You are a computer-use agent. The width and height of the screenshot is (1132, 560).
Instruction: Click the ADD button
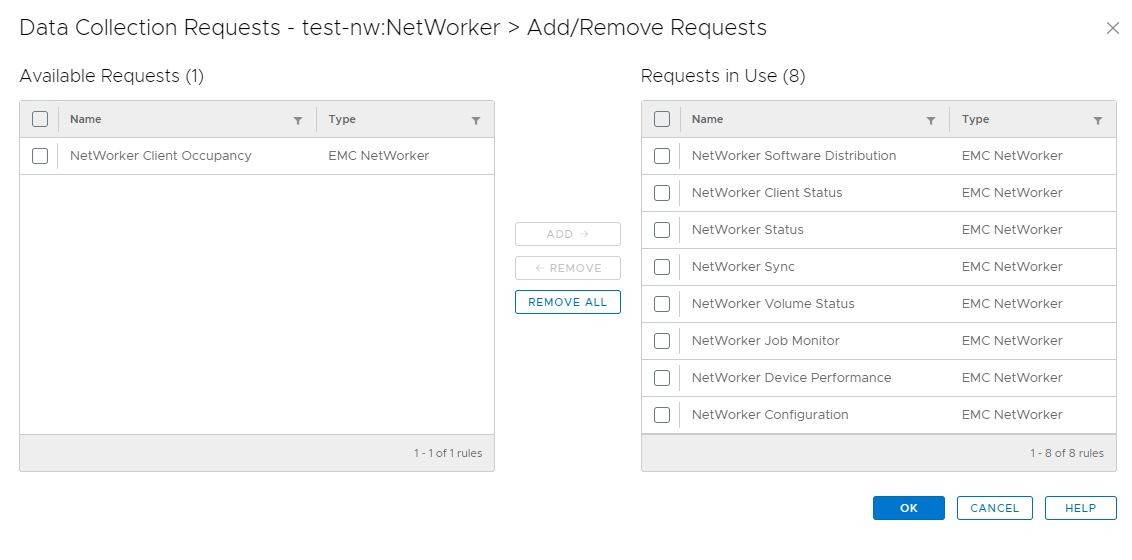(x=567, y=234)
